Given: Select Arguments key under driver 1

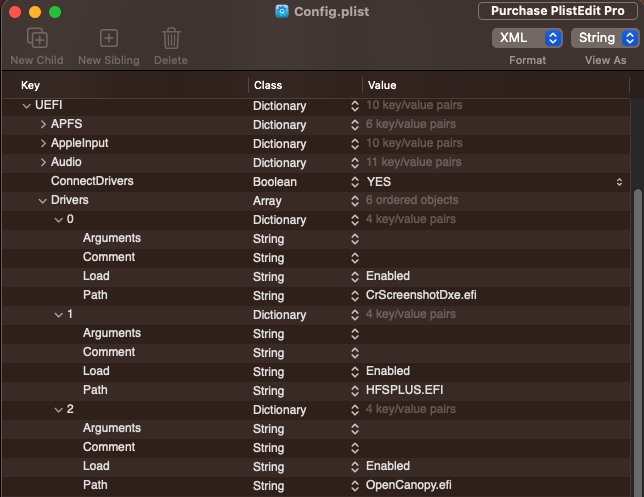Looking at the screenshot, I should tap(112, 333).
